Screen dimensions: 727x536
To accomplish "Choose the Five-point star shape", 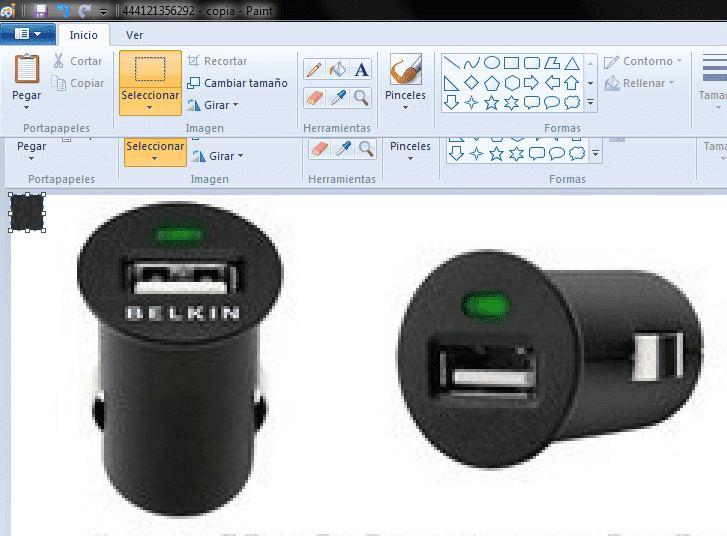I will point(491,102).
